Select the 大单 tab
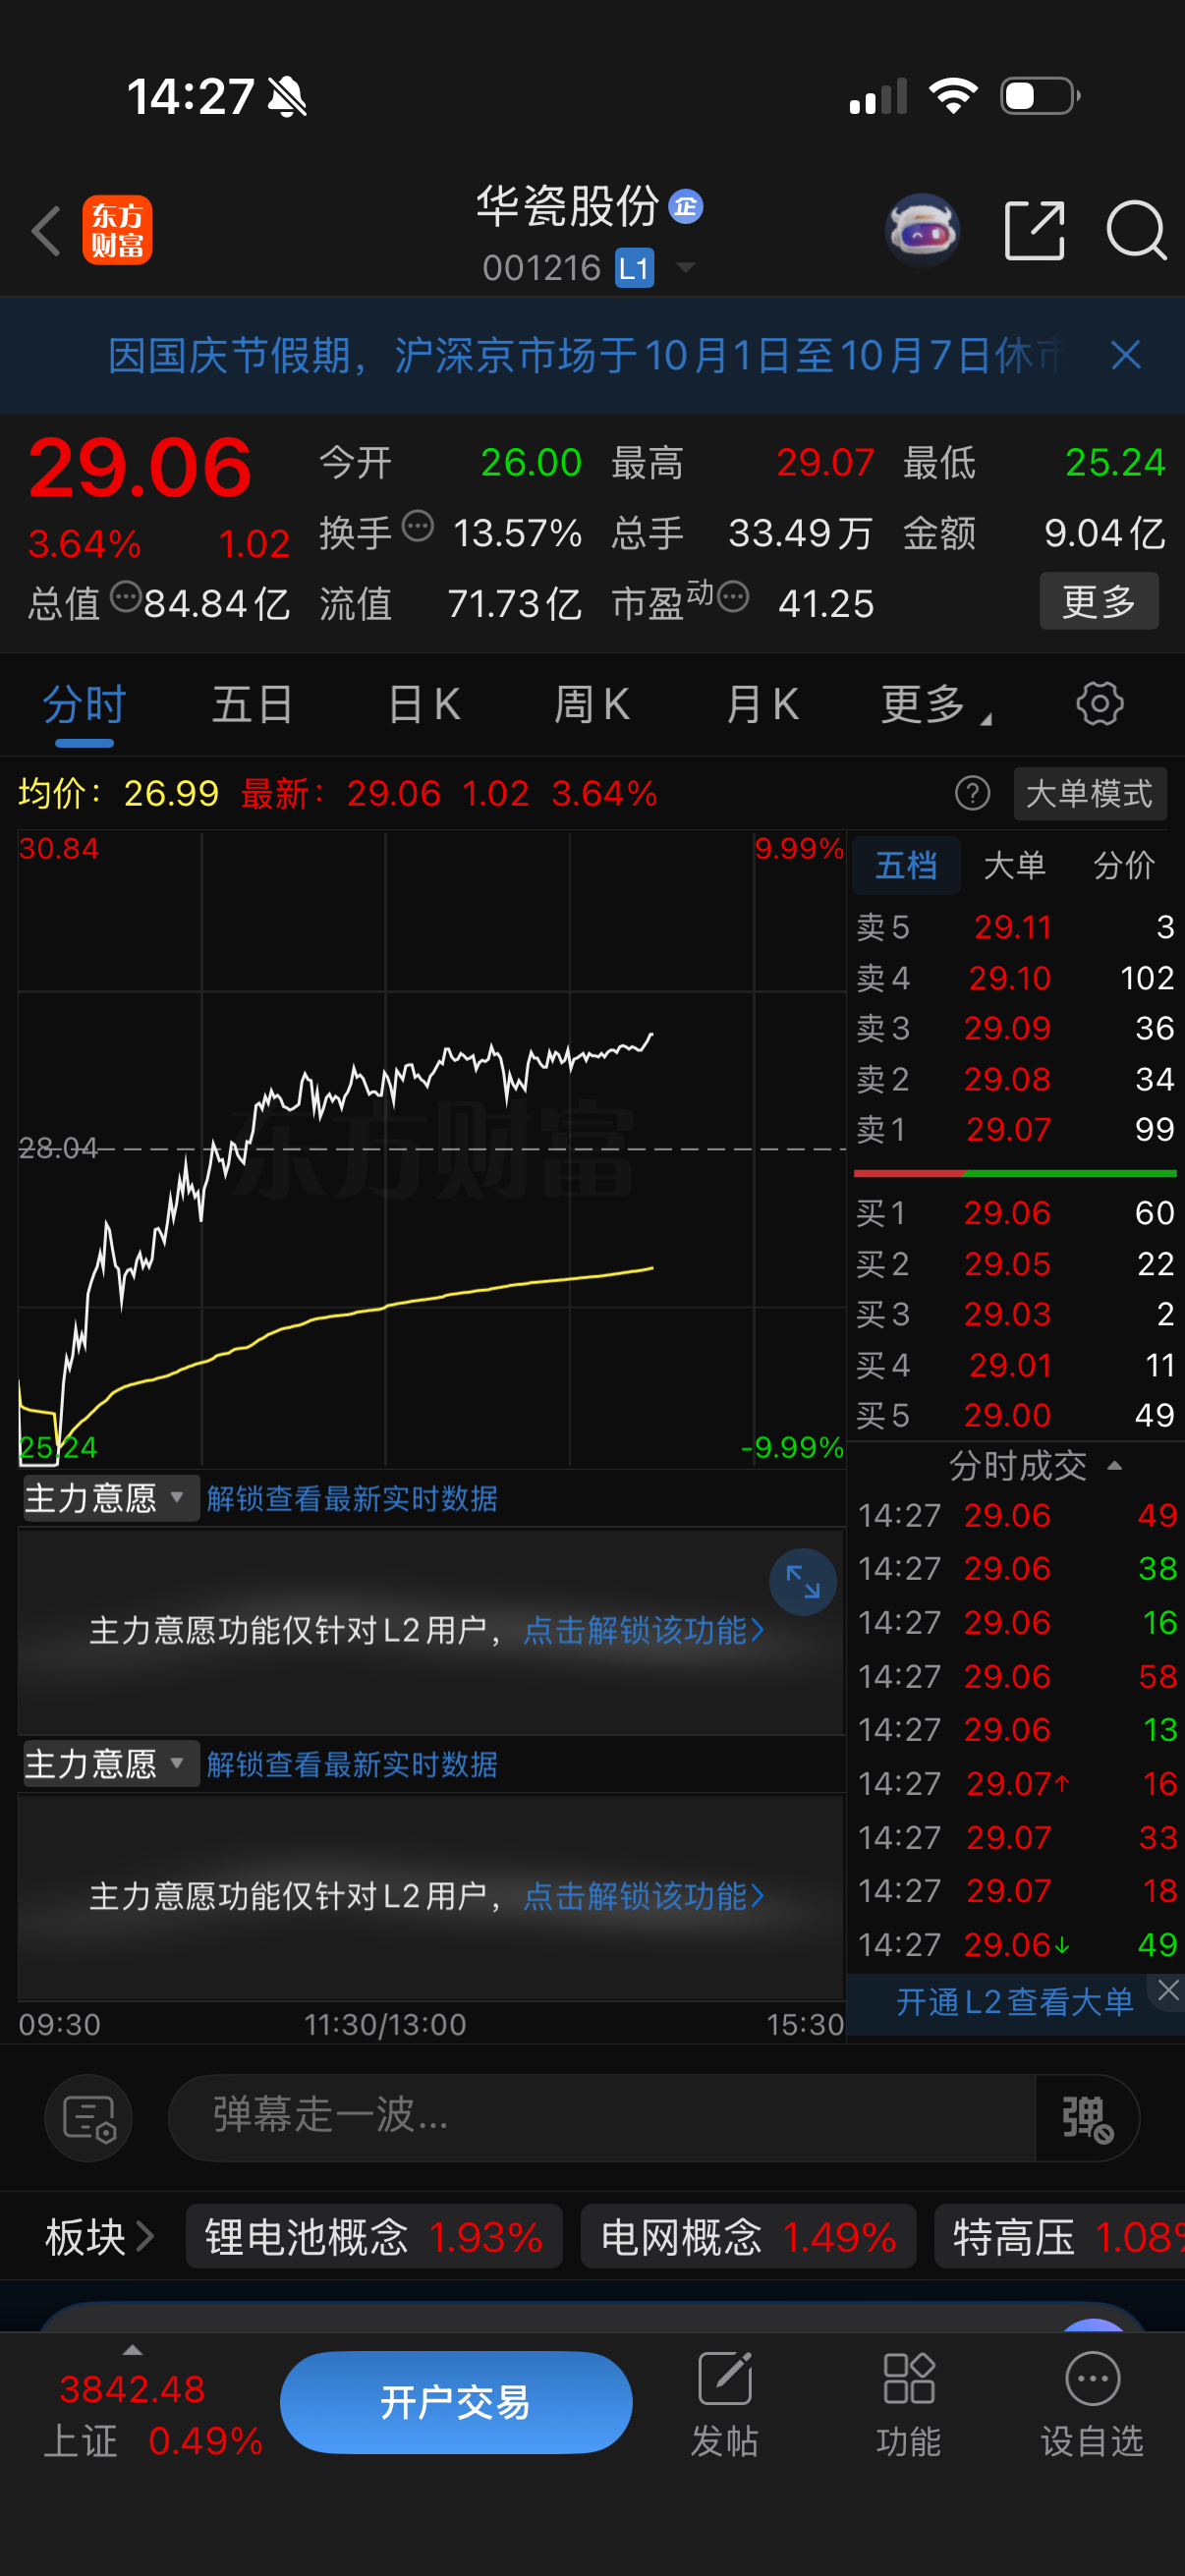 (1015, 865)
